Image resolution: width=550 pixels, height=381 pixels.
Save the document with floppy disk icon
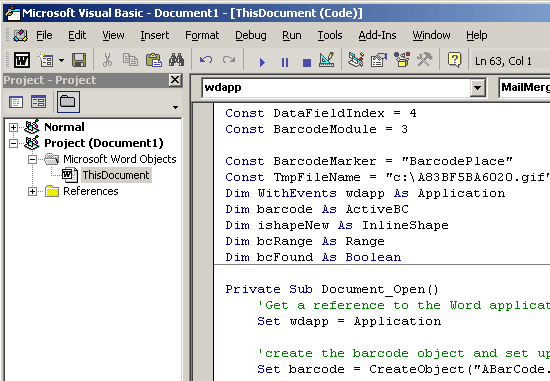click(79, 60)
